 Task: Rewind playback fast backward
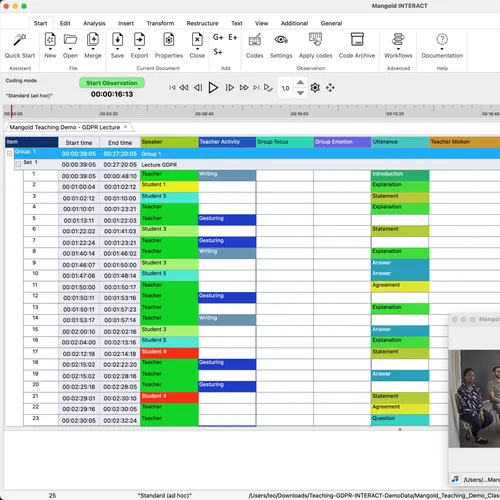[x=184, y=88]
